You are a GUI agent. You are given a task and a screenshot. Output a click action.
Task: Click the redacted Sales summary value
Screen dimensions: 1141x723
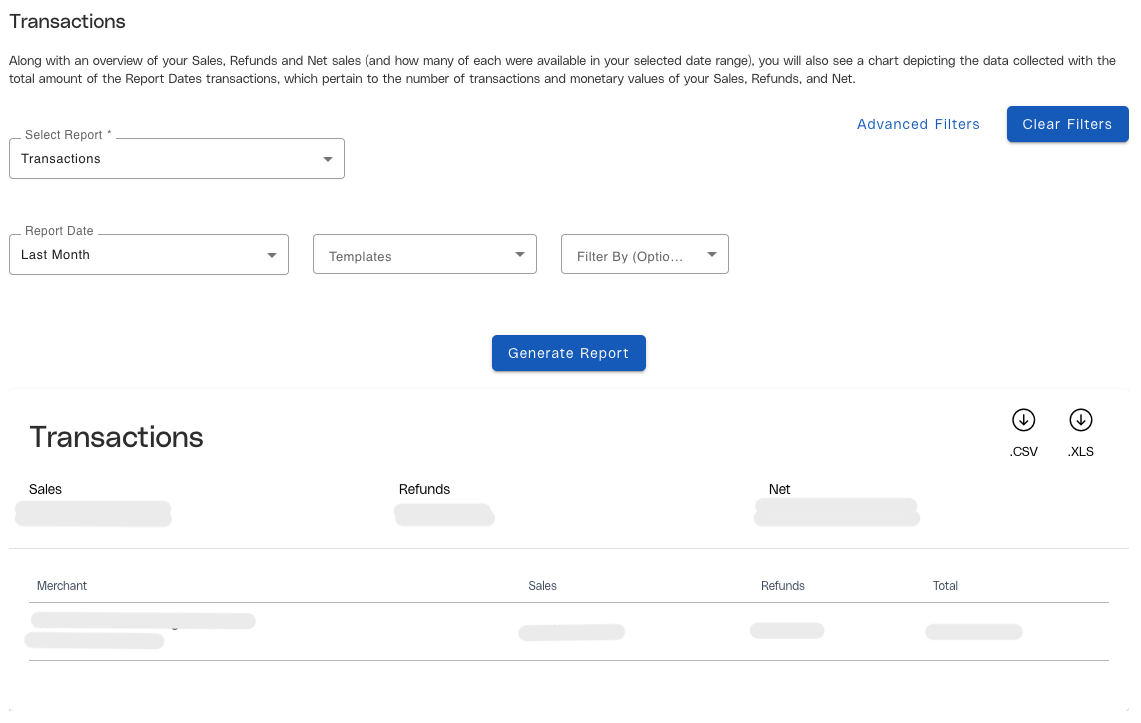coord(93,514)
